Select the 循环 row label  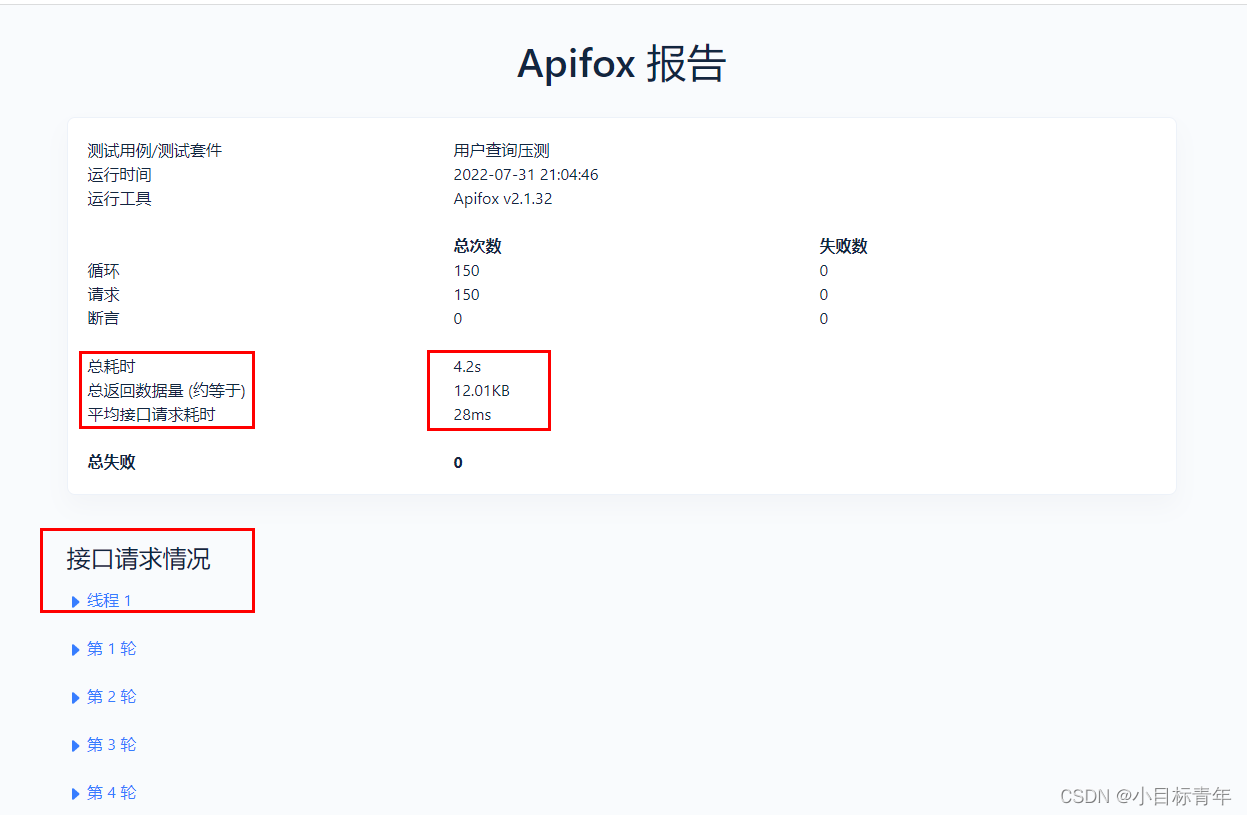coord(104,271)
